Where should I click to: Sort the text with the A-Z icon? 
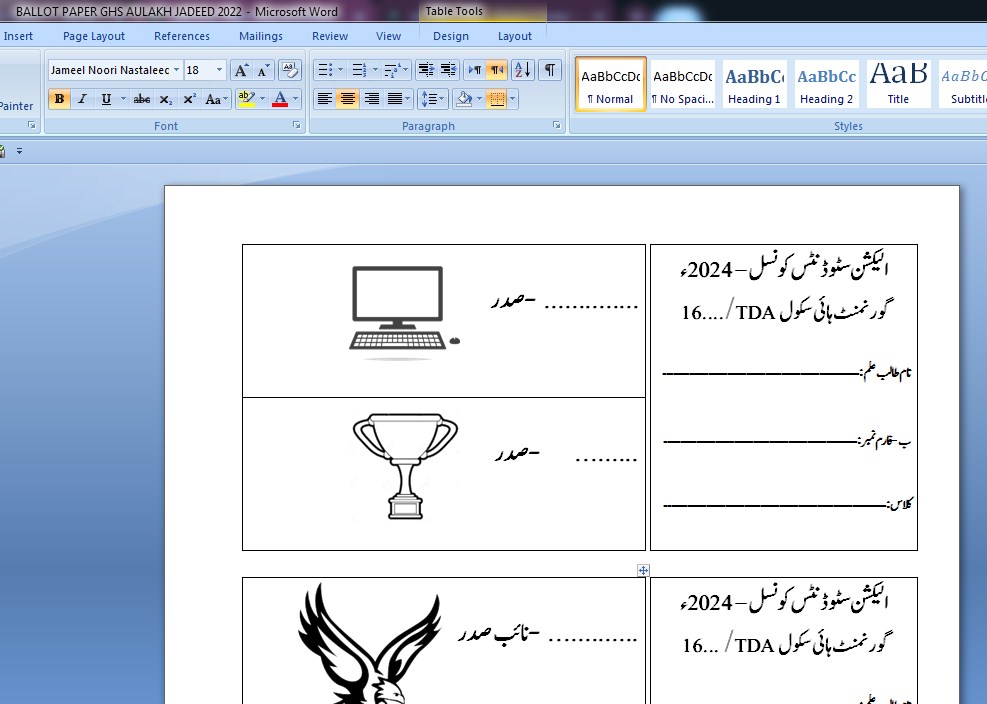(522, 70)
